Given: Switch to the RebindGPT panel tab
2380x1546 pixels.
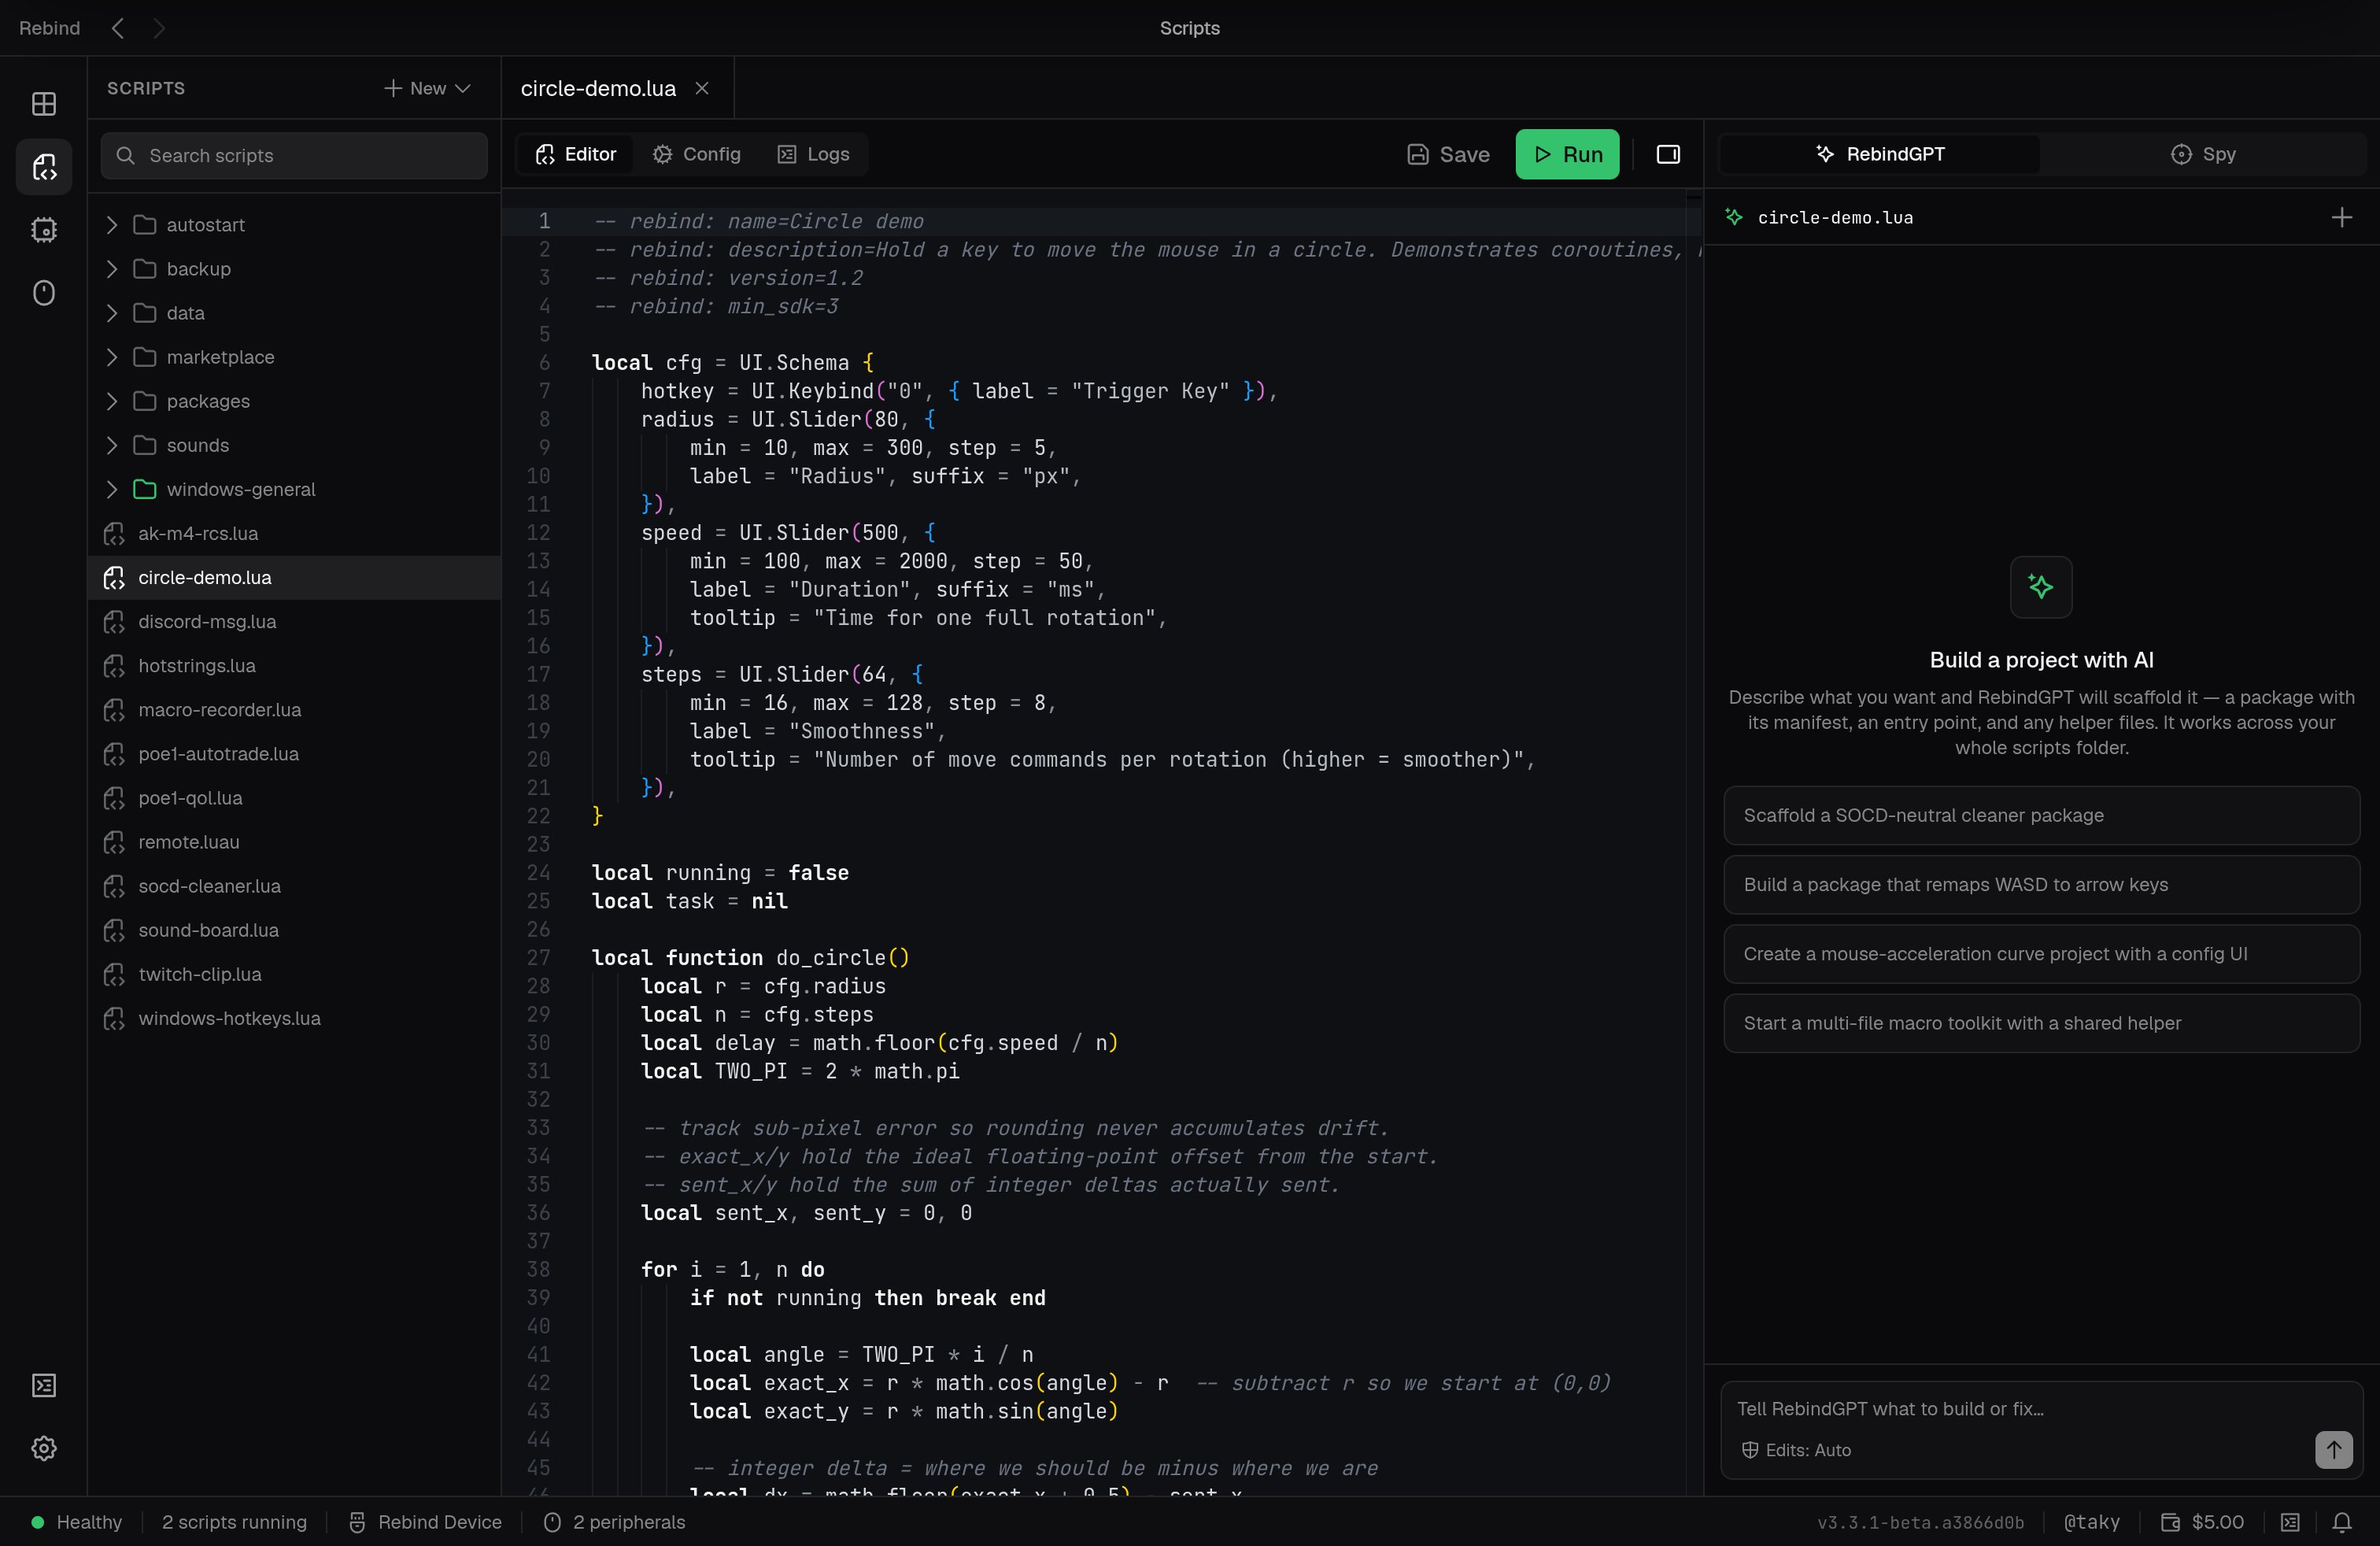Looking at the screenshot, I should 1880,154.
